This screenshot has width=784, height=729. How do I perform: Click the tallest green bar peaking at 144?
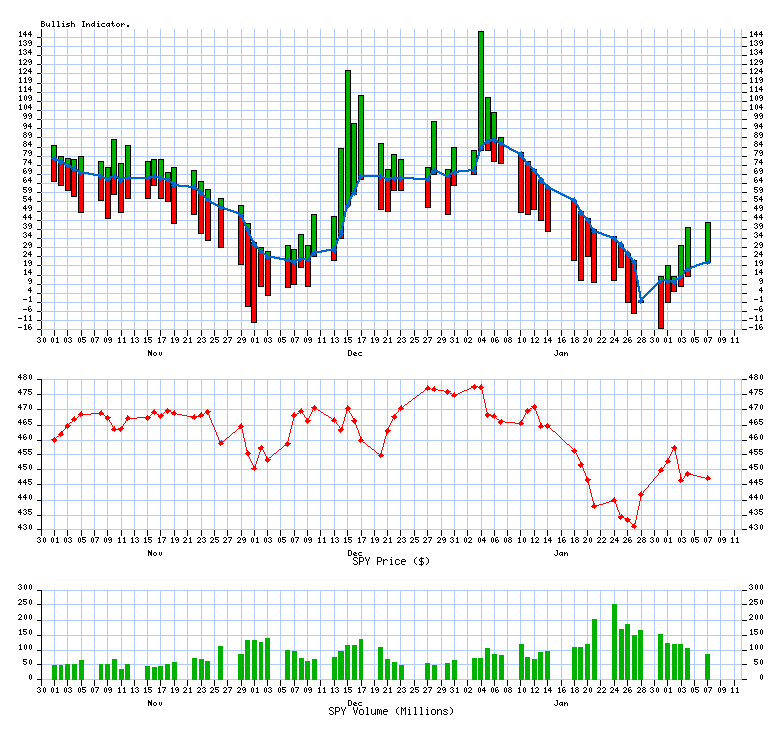click(481, 90)
